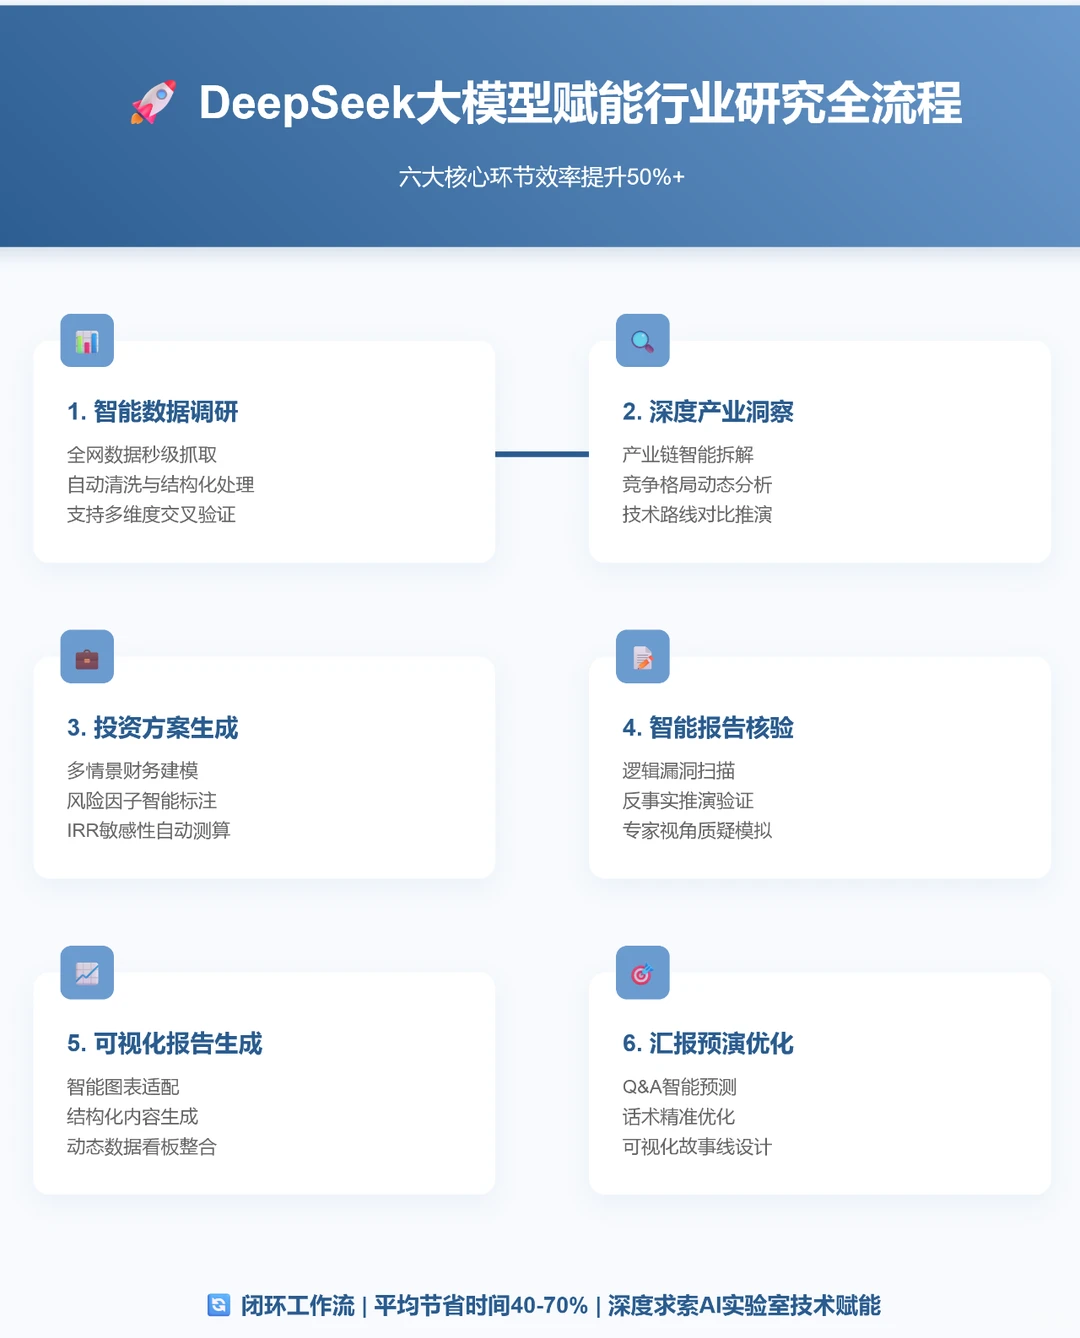Screen dimensions: 1080x1338
Task: Select heading '3. 投资方案生成'
Action: click(152, 728)
